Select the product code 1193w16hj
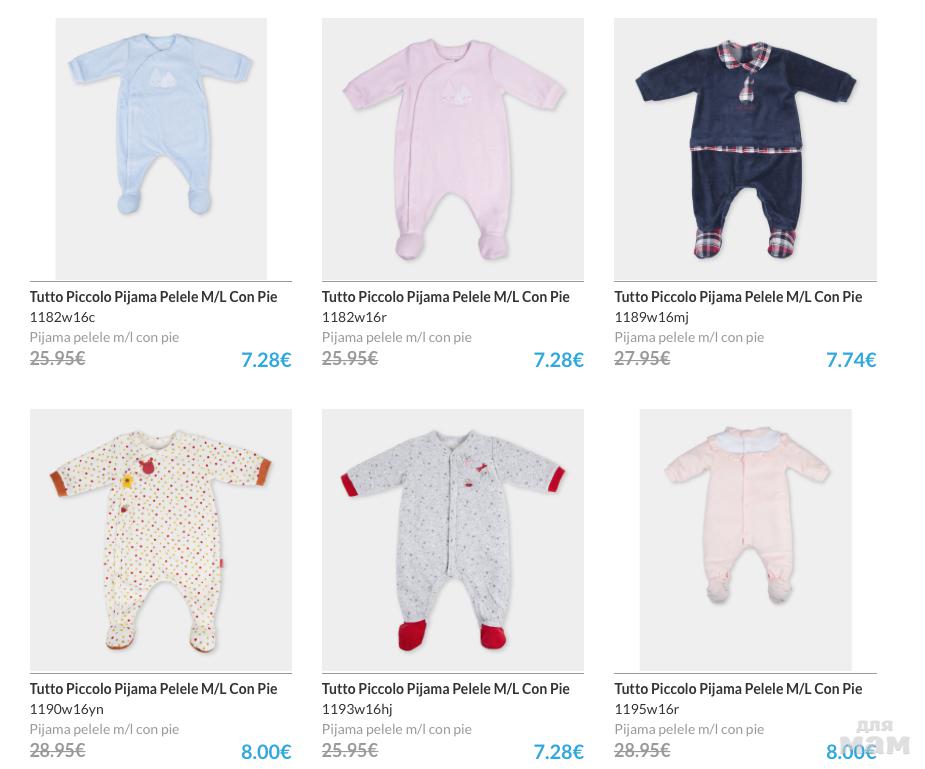The height and width of the screenshot is (769, 925). coord(357,709)
